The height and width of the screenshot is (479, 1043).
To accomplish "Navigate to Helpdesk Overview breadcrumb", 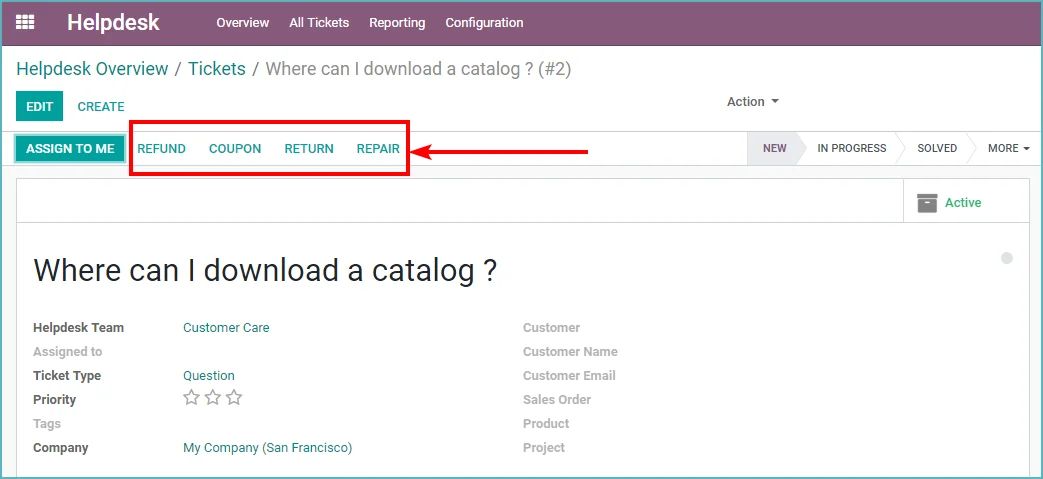I will click(x=92, y=69).
